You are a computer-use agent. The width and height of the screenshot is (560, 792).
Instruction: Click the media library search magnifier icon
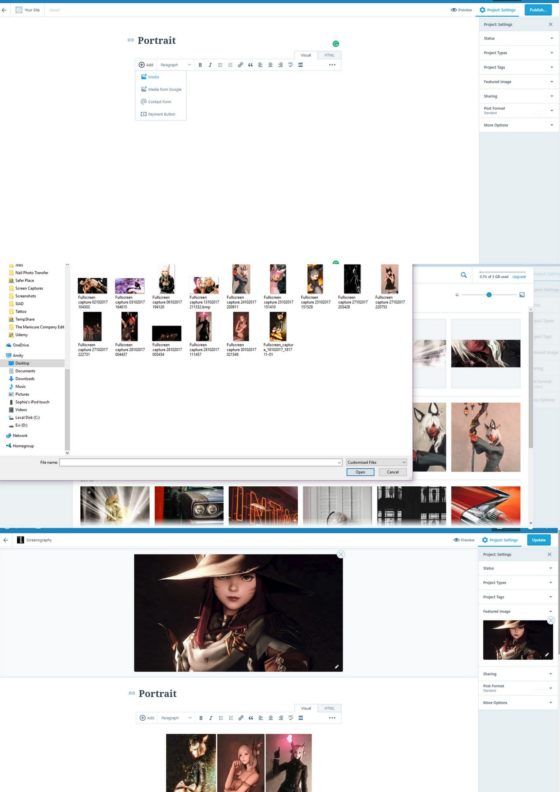[464, 275]
